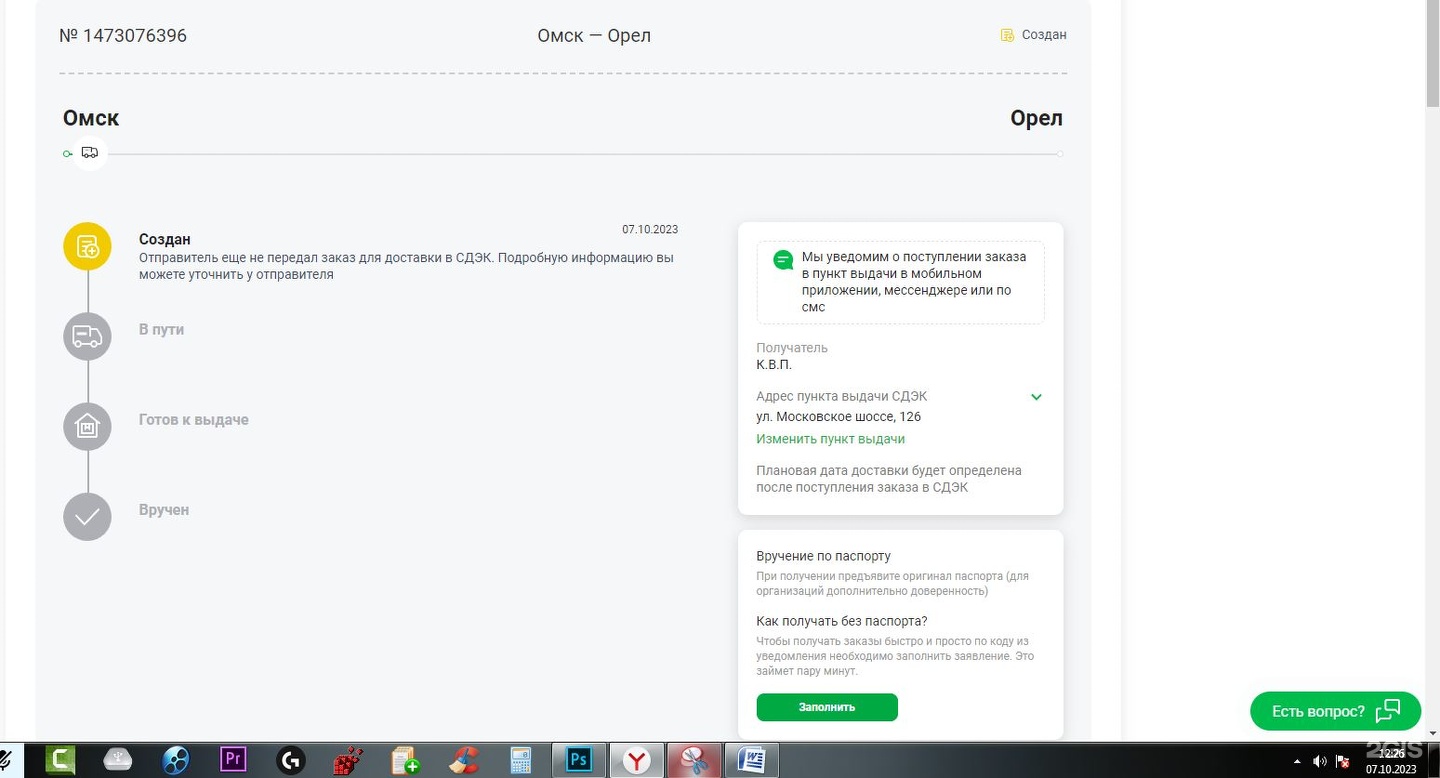The width and height of the screenshot is (1440, 778).
Task: Expand the СДЭК pickup point address chevron
Action: [1036, 397]
